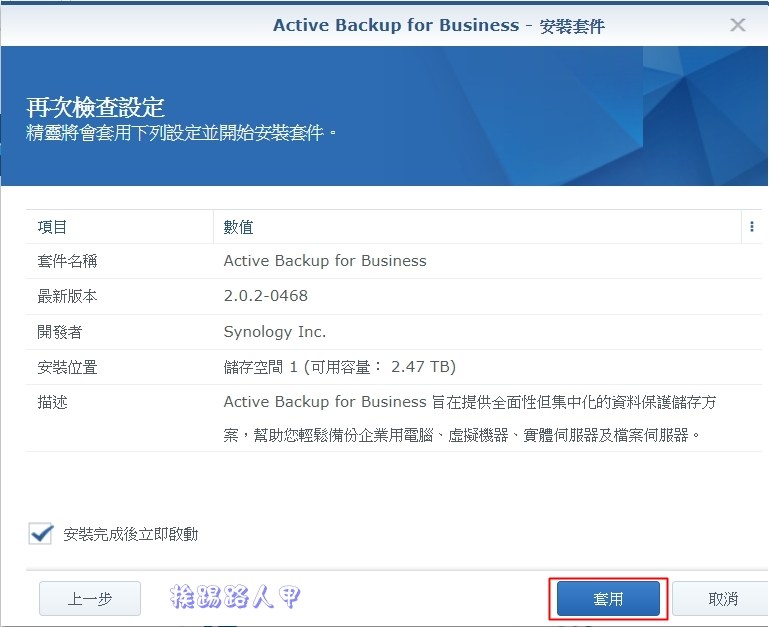This screenshot has width=769, height=627.
Task: Click the 數值 column header
Action: click(477, 227)
